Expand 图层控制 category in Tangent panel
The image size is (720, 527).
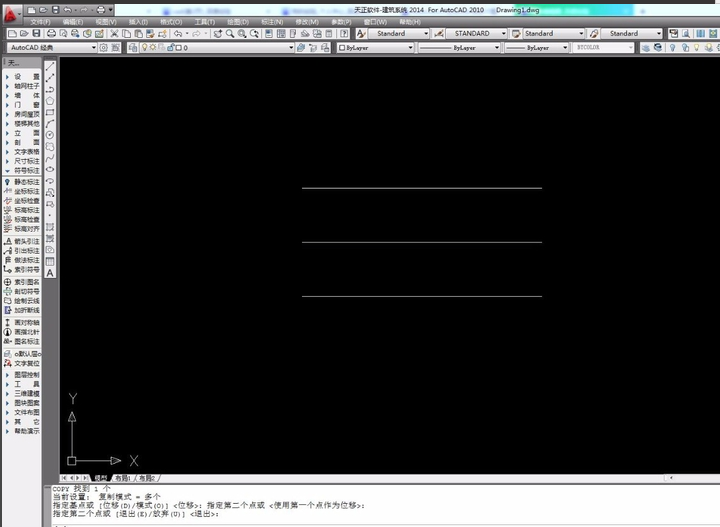22,375
